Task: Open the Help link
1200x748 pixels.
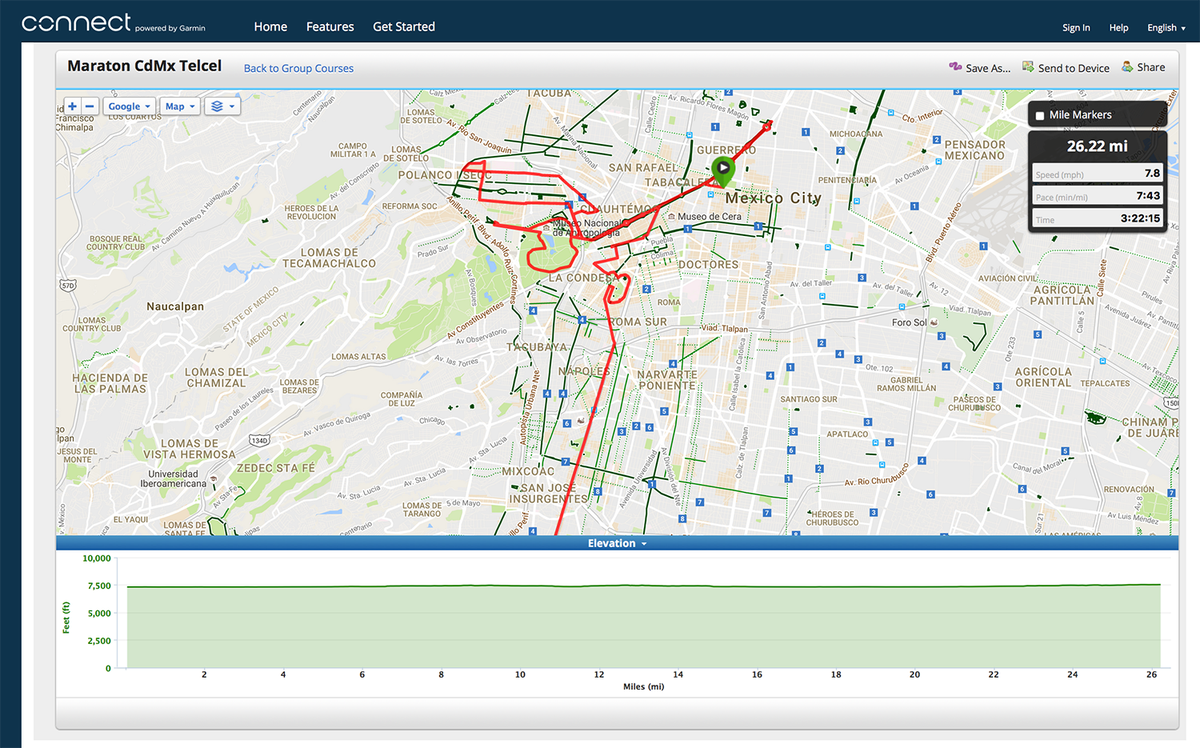Action: 1119,28
